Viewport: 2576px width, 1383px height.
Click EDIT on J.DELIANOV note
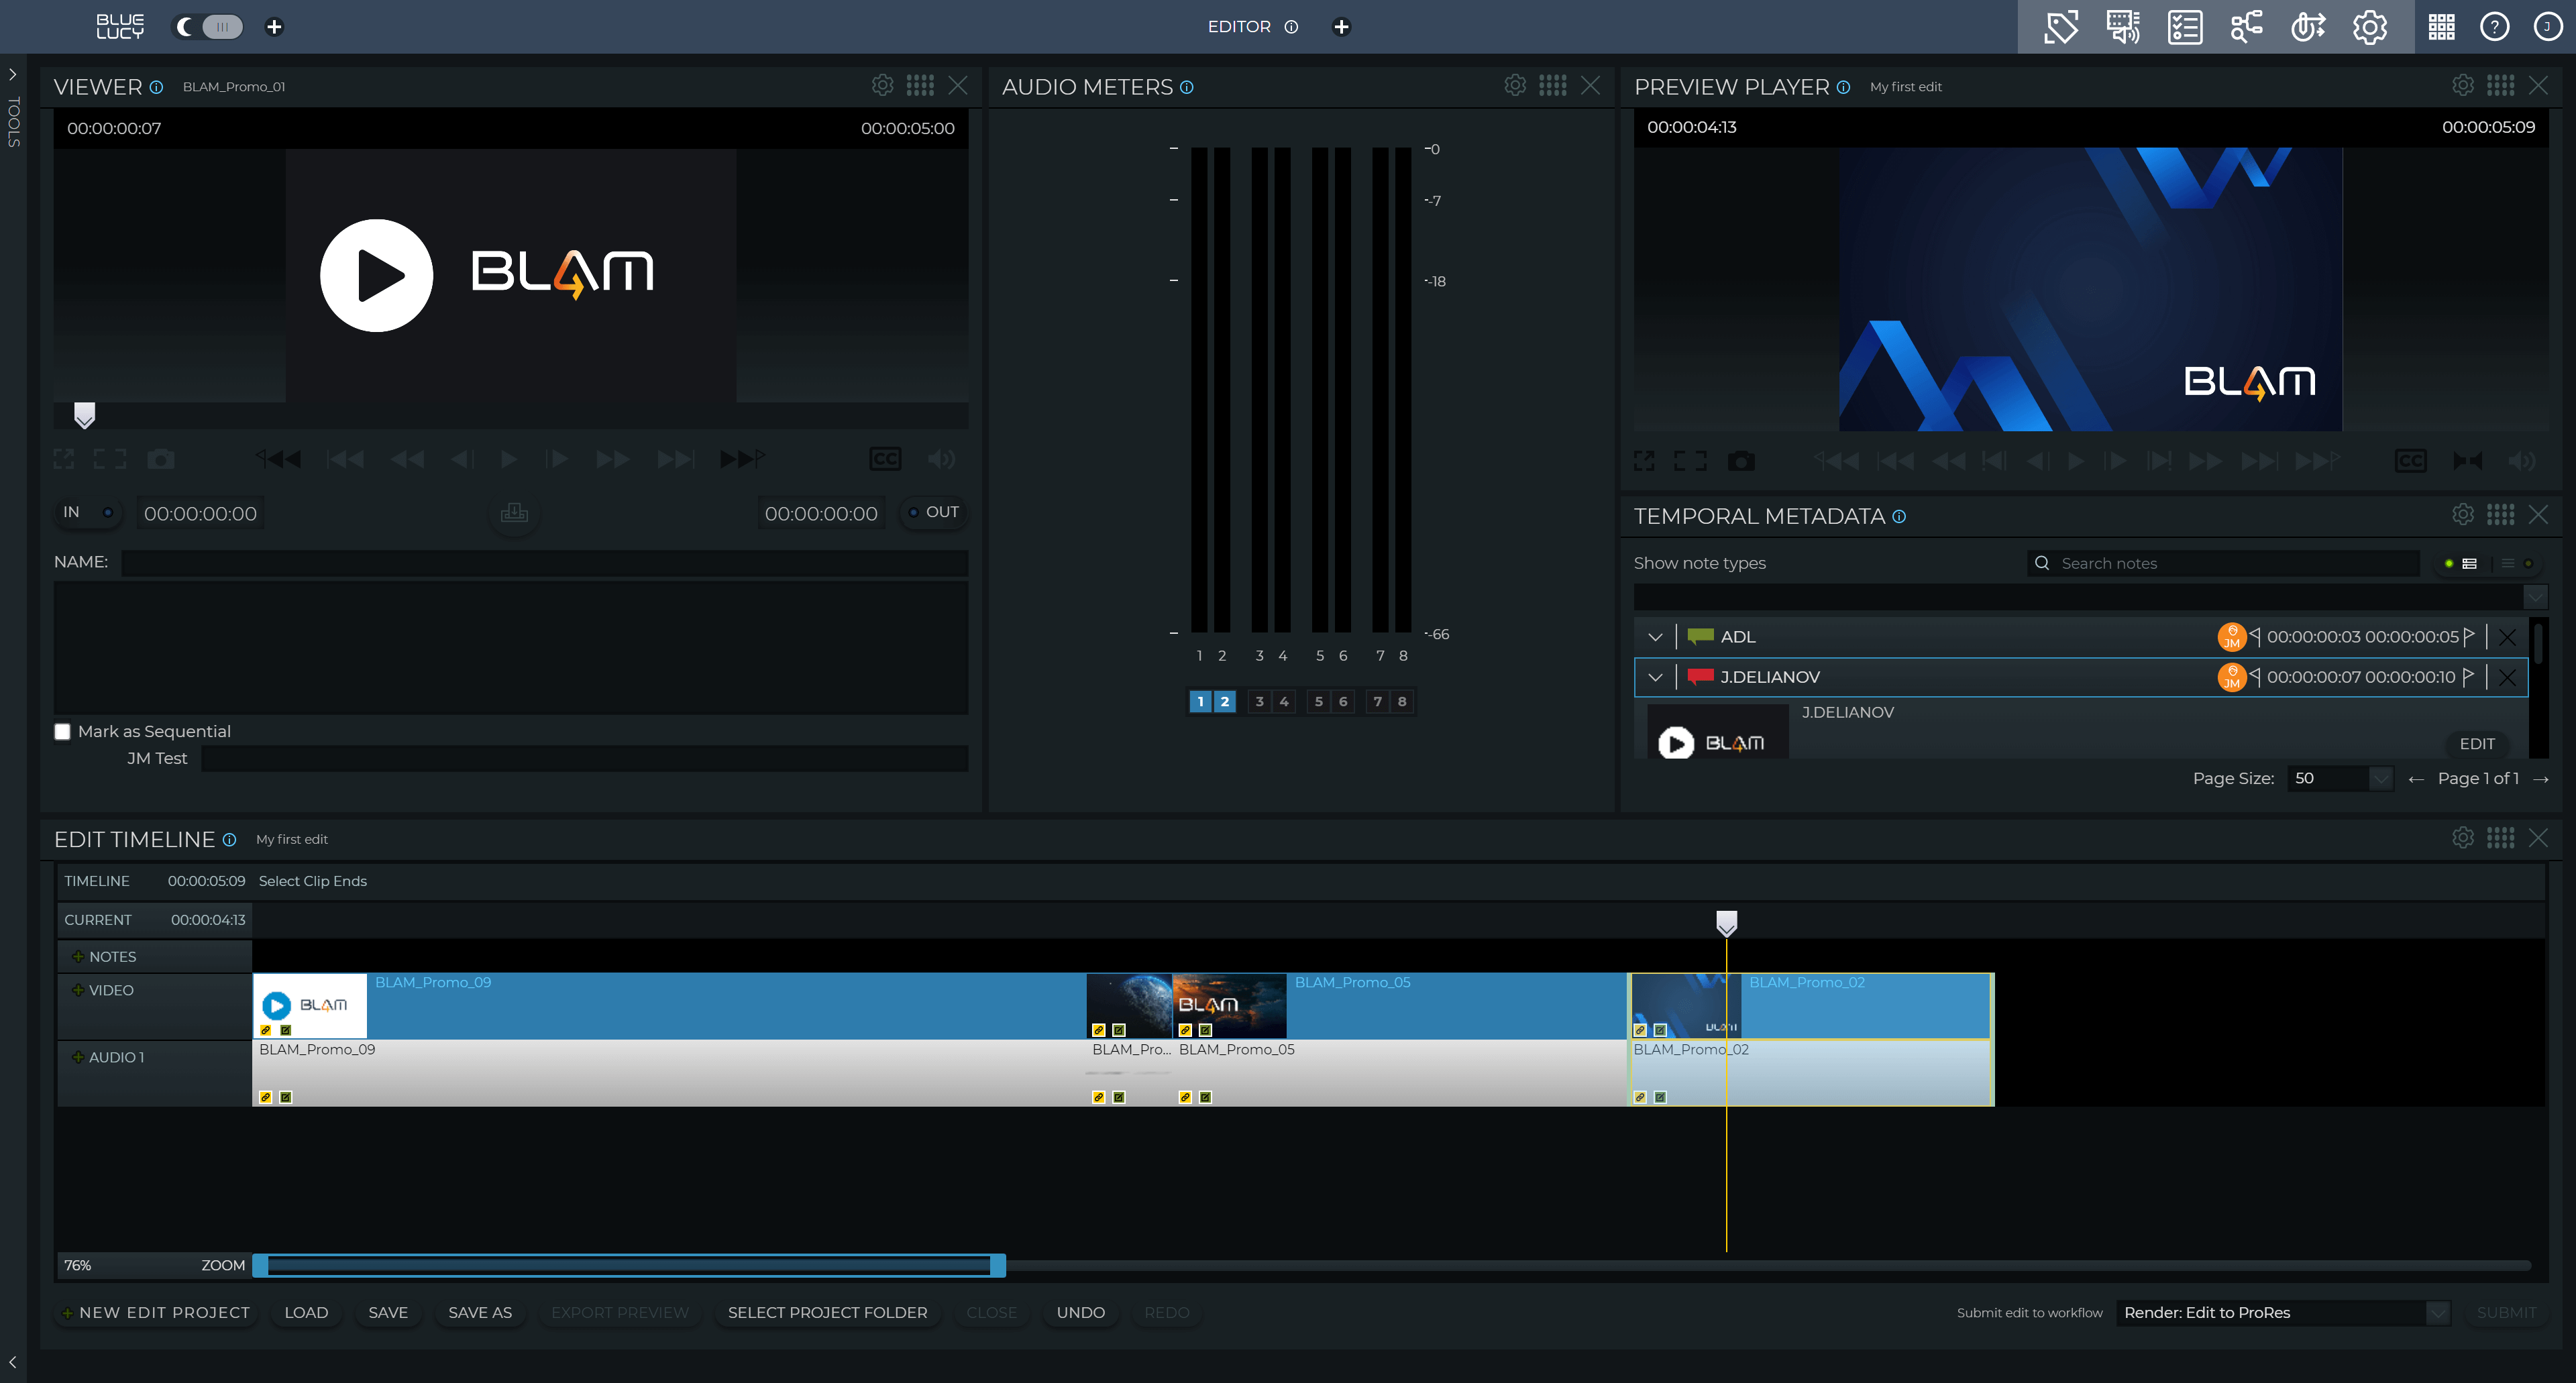(x=2477, y=744)
